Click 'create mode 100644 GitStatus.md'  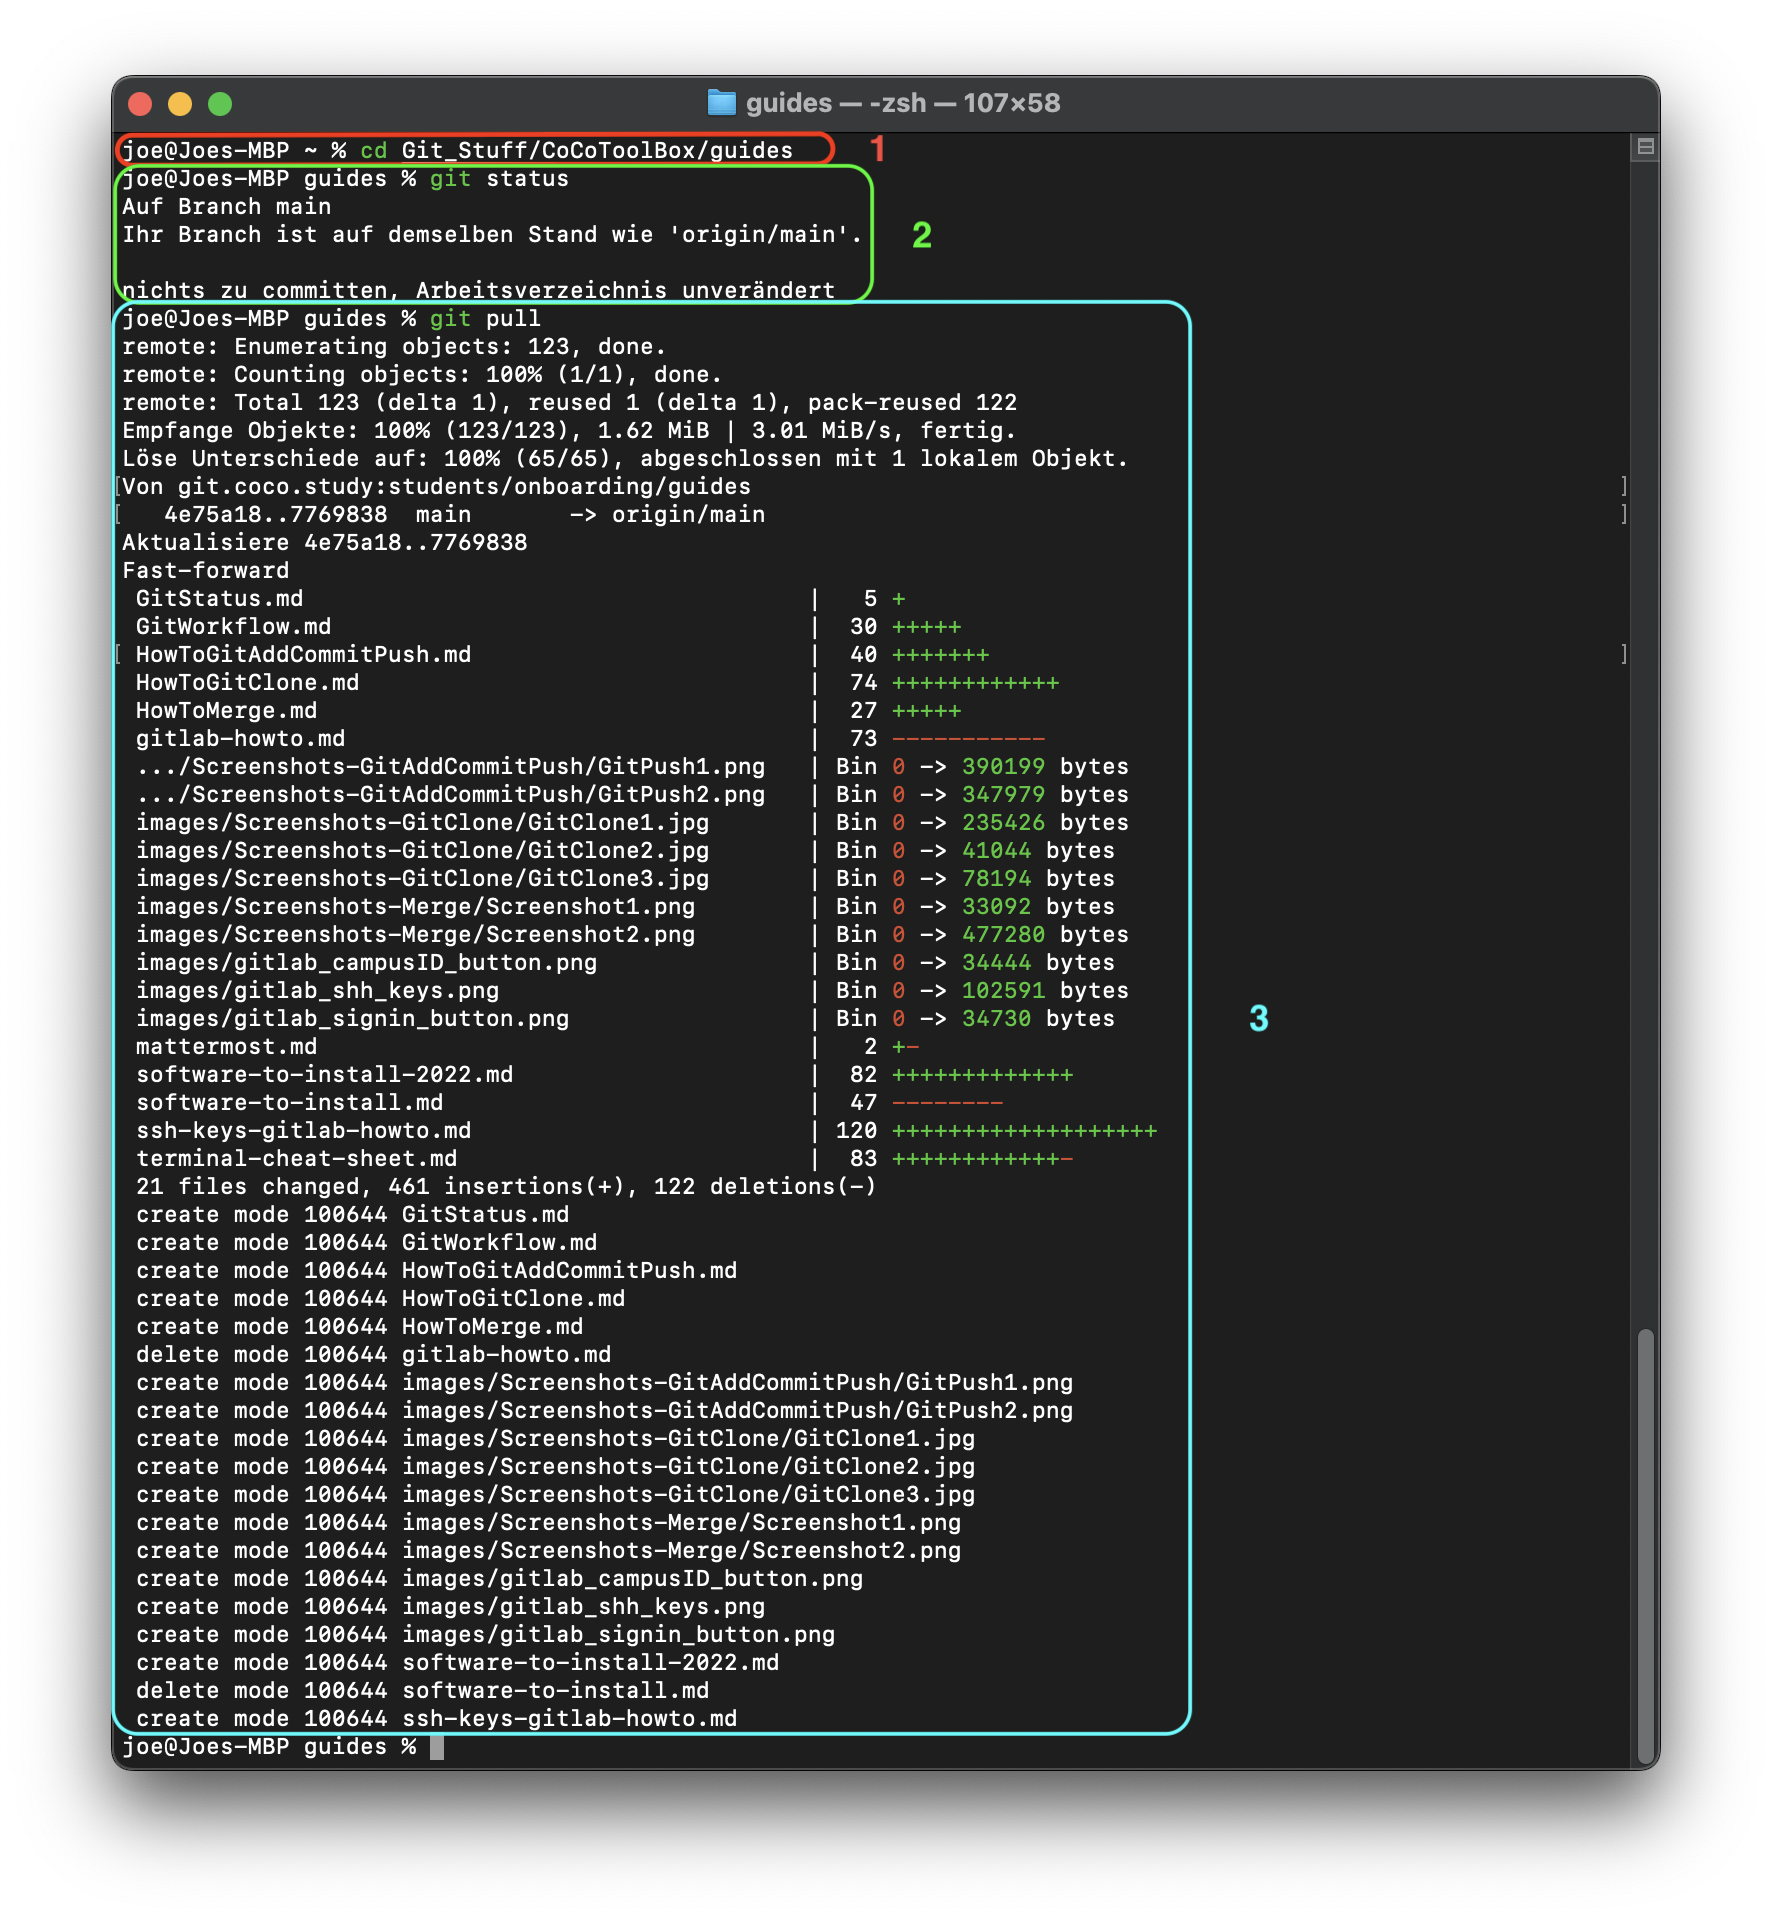(352, 1214)
